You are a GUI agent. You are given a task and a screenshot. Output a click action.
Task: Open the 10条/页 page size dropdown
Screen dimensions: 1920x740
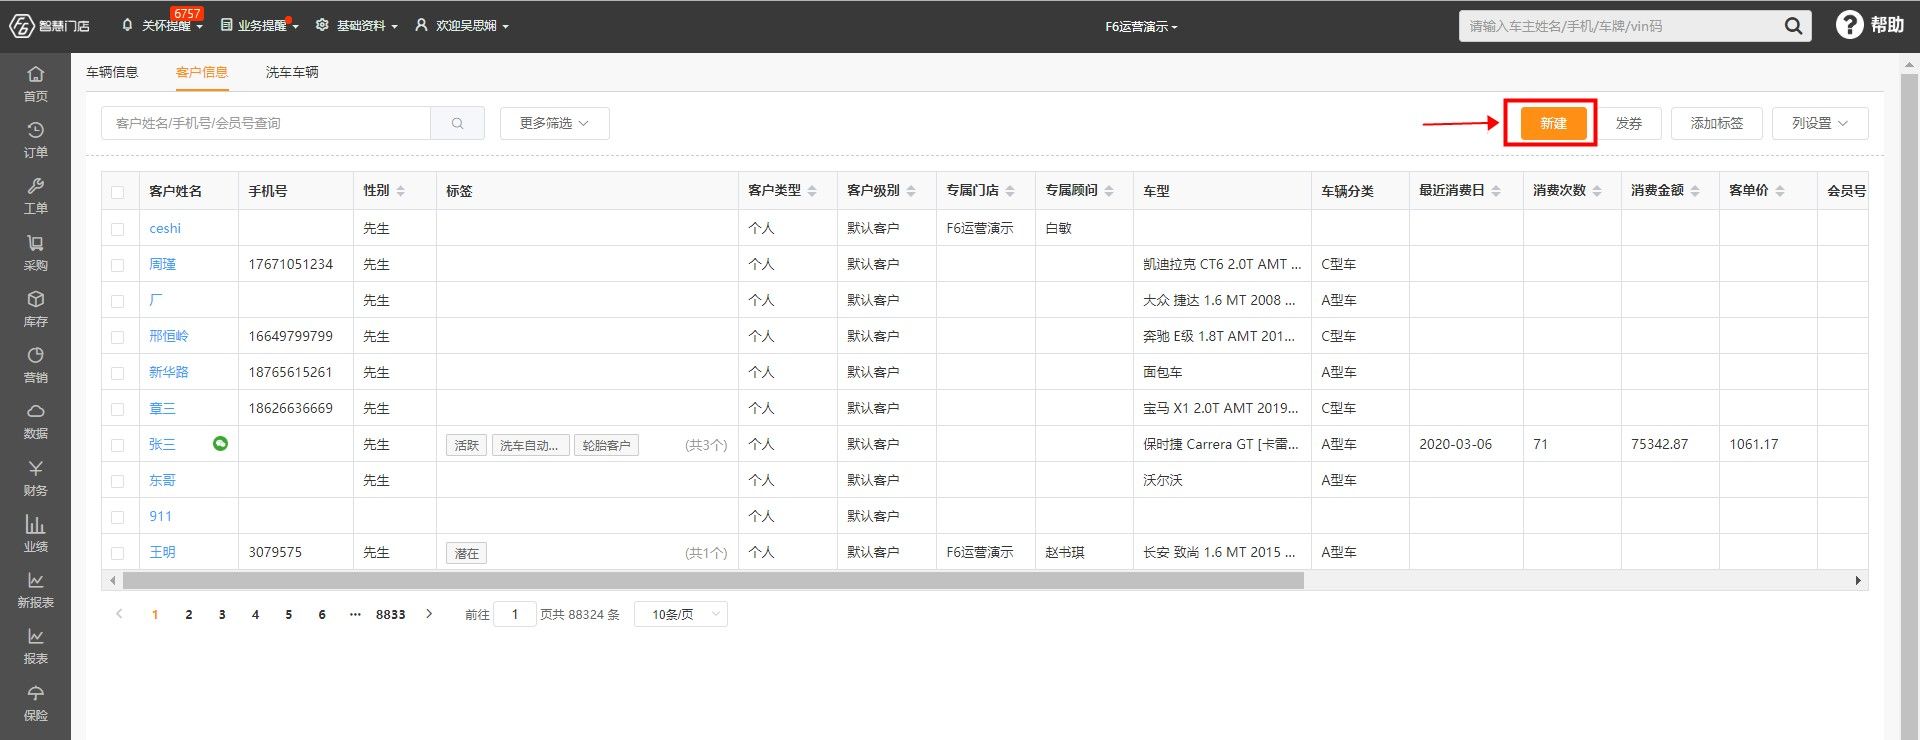[681, 614]
